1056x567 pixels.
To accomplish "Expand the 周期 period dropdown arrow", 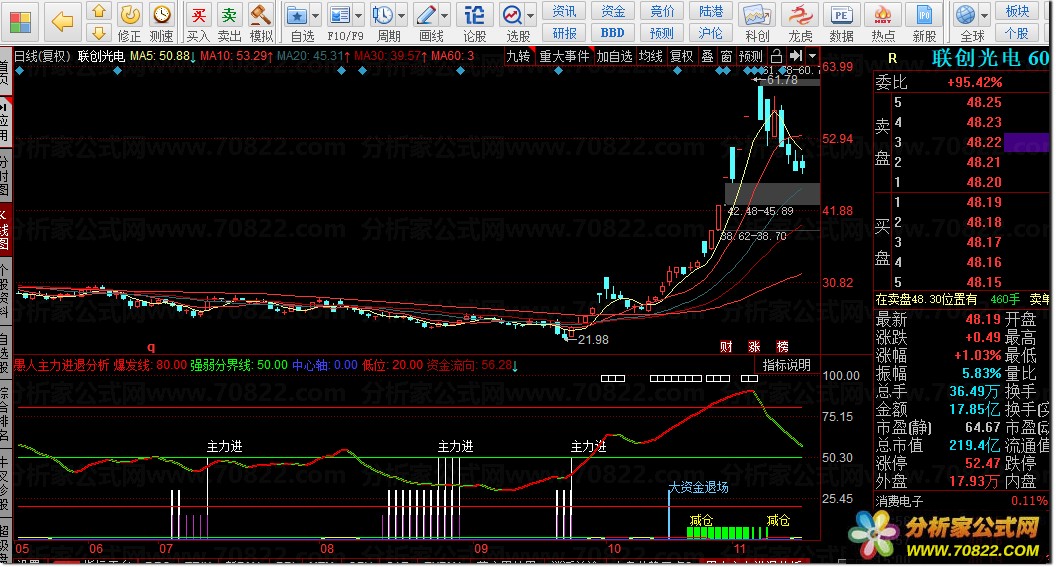I will point(402,15).
